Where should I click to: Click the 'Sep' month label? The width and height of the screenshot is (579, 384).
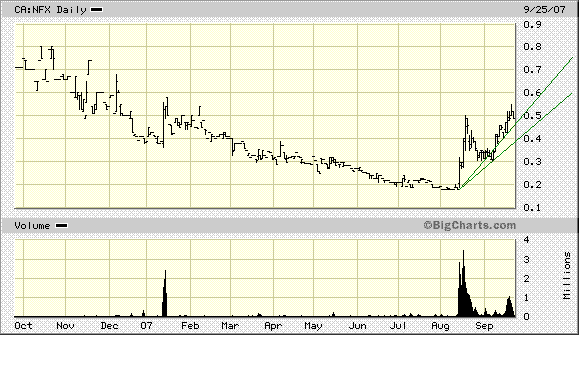point(484,326)
